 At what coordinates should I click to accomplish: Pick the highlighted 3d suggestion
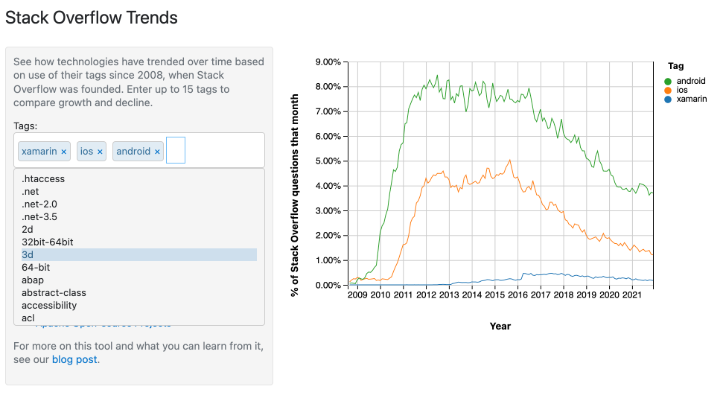(x=139, y=255)
